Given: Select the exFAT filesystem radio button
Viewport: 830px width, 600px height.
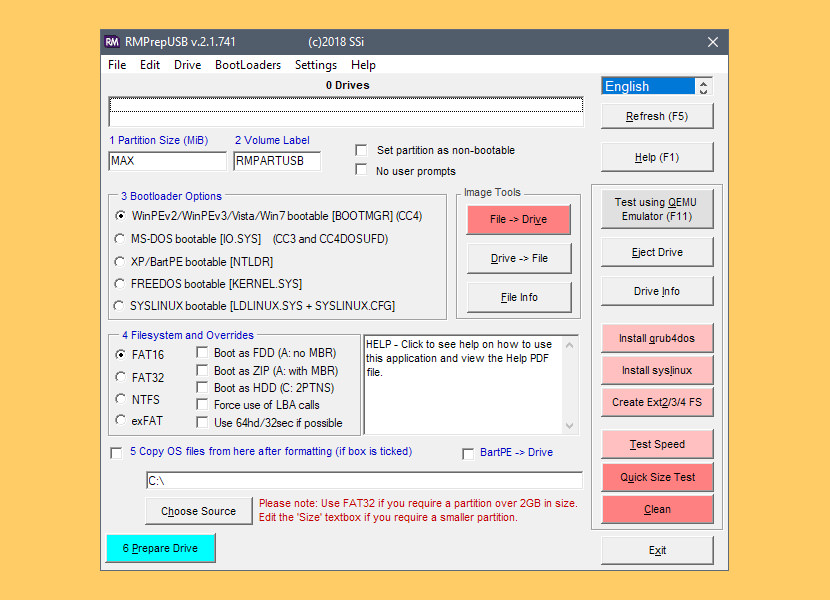Looking at the screenshot, I should pos(121,420).
